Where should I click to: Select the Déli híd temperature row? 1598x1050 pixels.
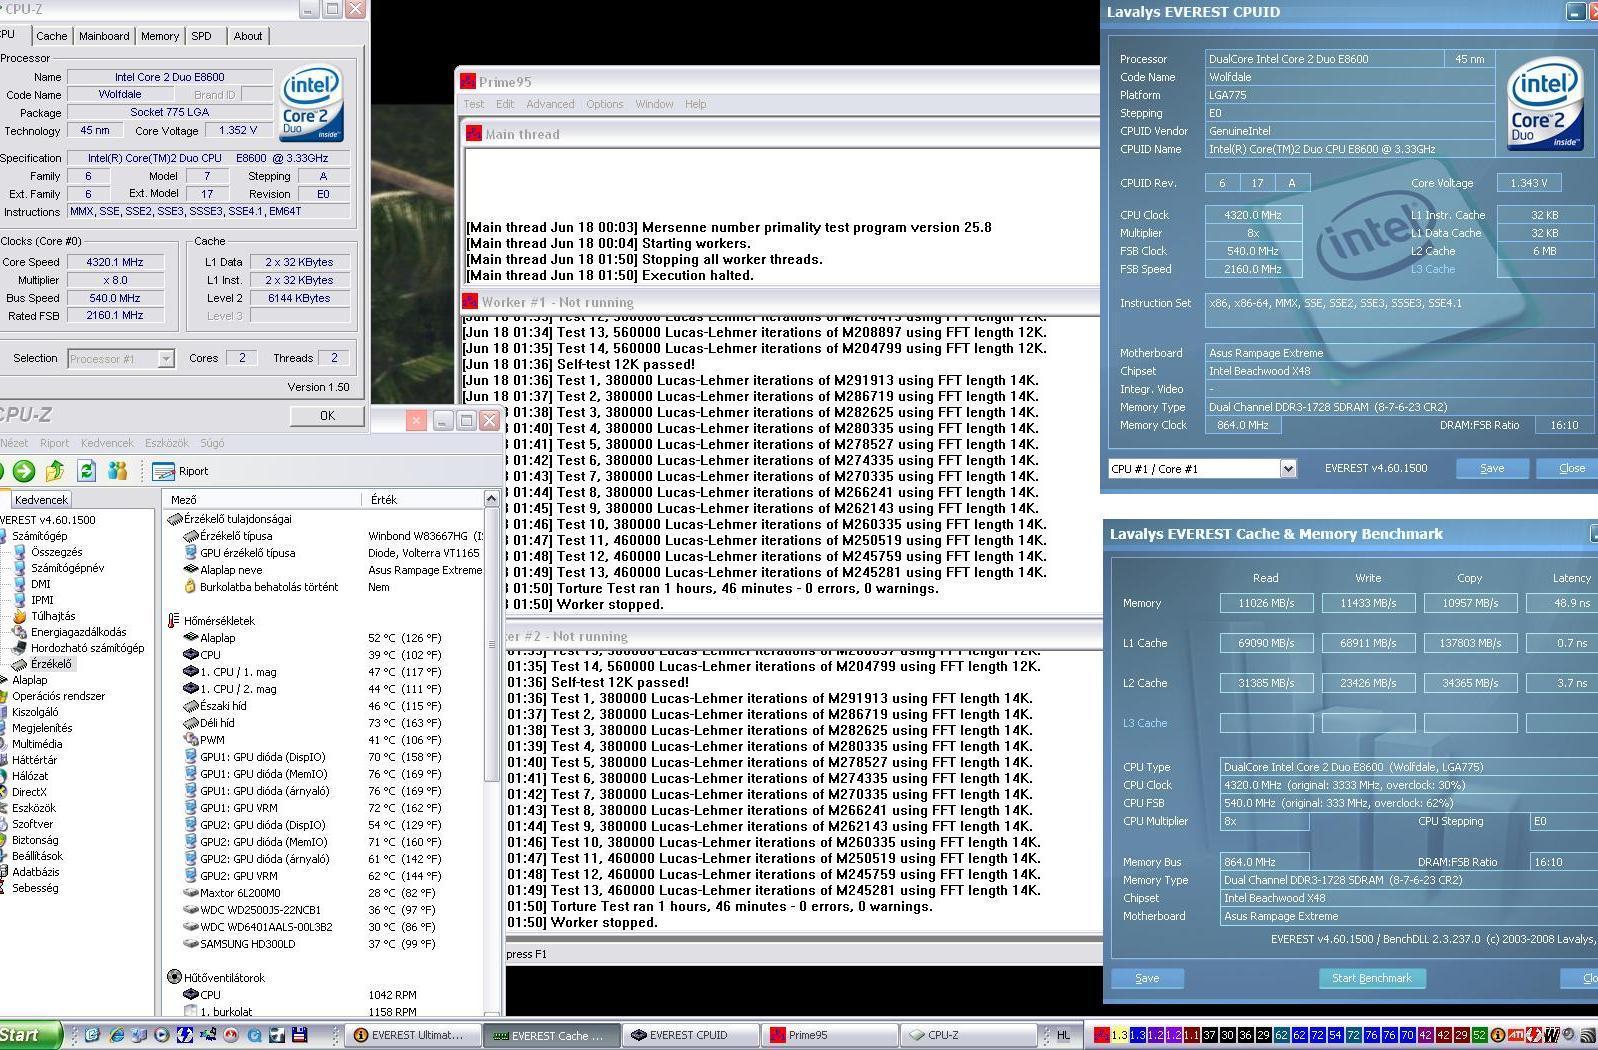coord(325,723)
